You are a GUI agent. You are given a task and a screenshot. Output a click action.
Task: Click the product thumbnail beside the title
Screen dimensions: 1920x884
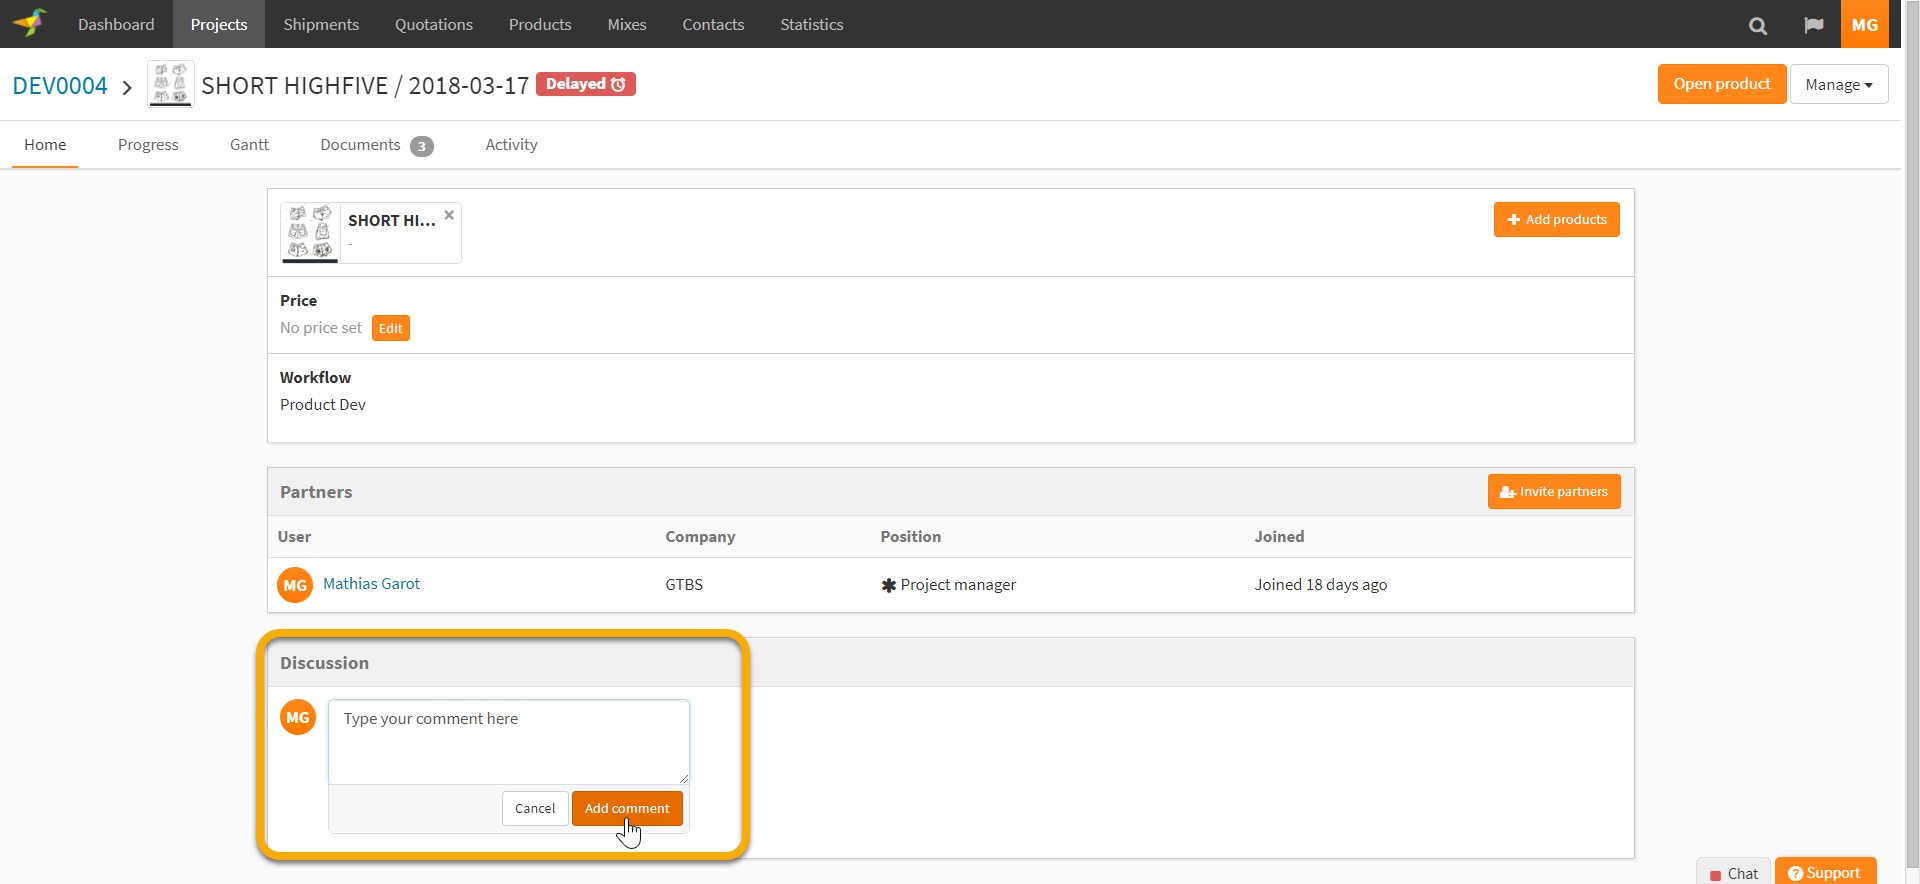pyautogui.click(x=170, y=84)
